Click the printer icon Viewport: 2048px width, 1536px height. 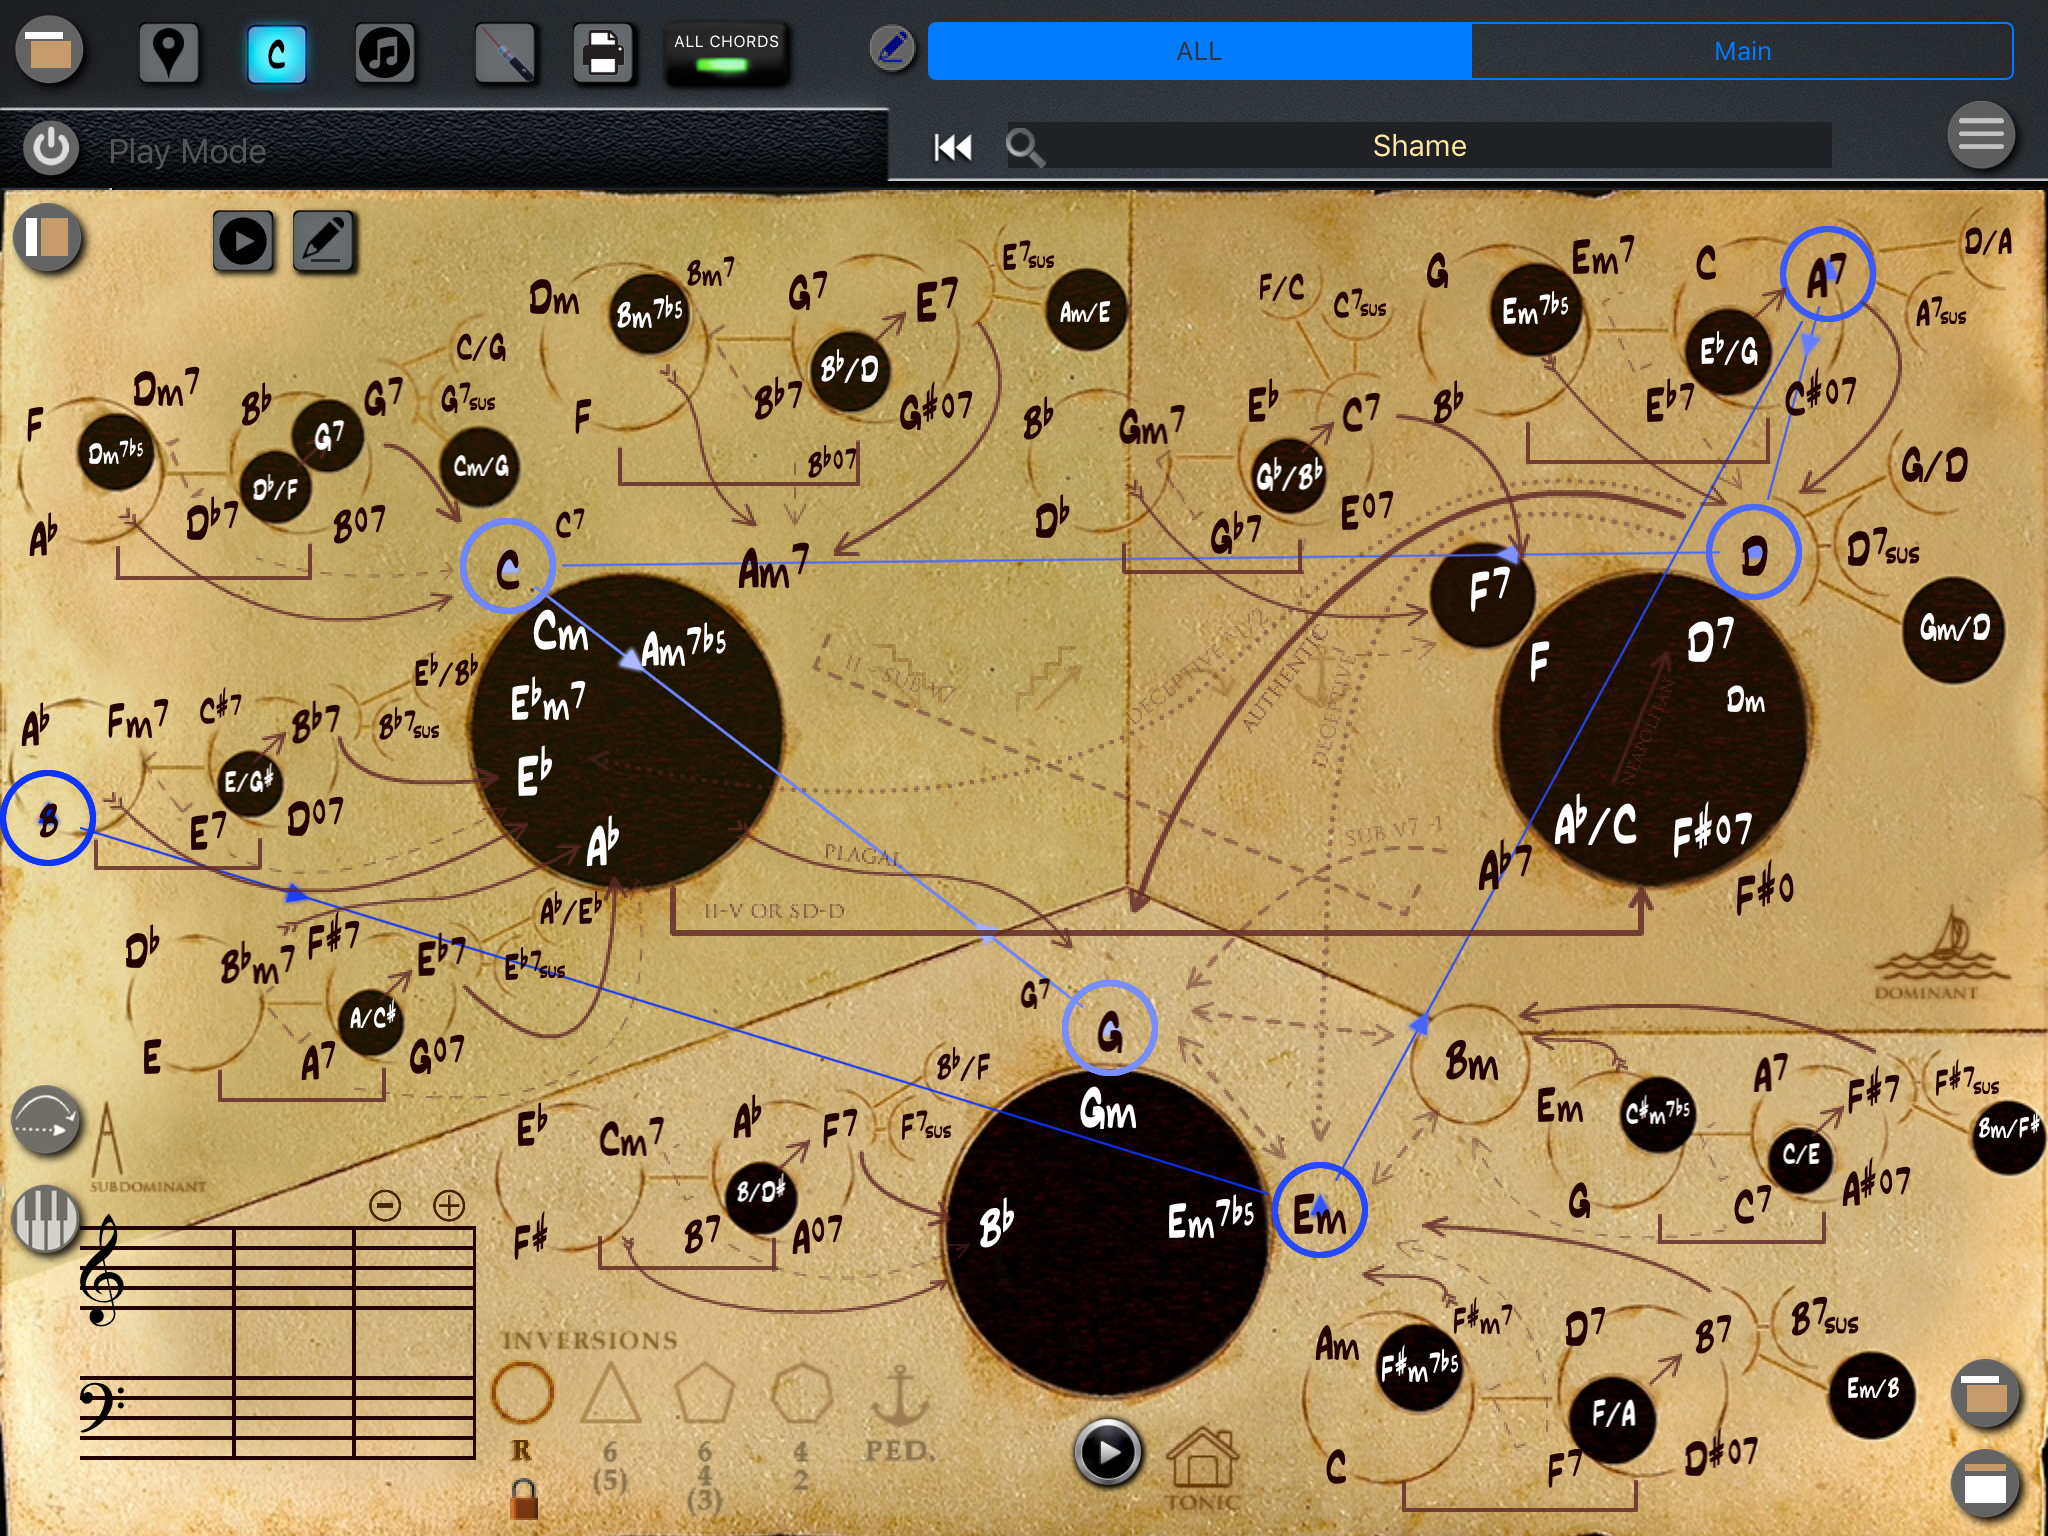(x=602, y=53)
